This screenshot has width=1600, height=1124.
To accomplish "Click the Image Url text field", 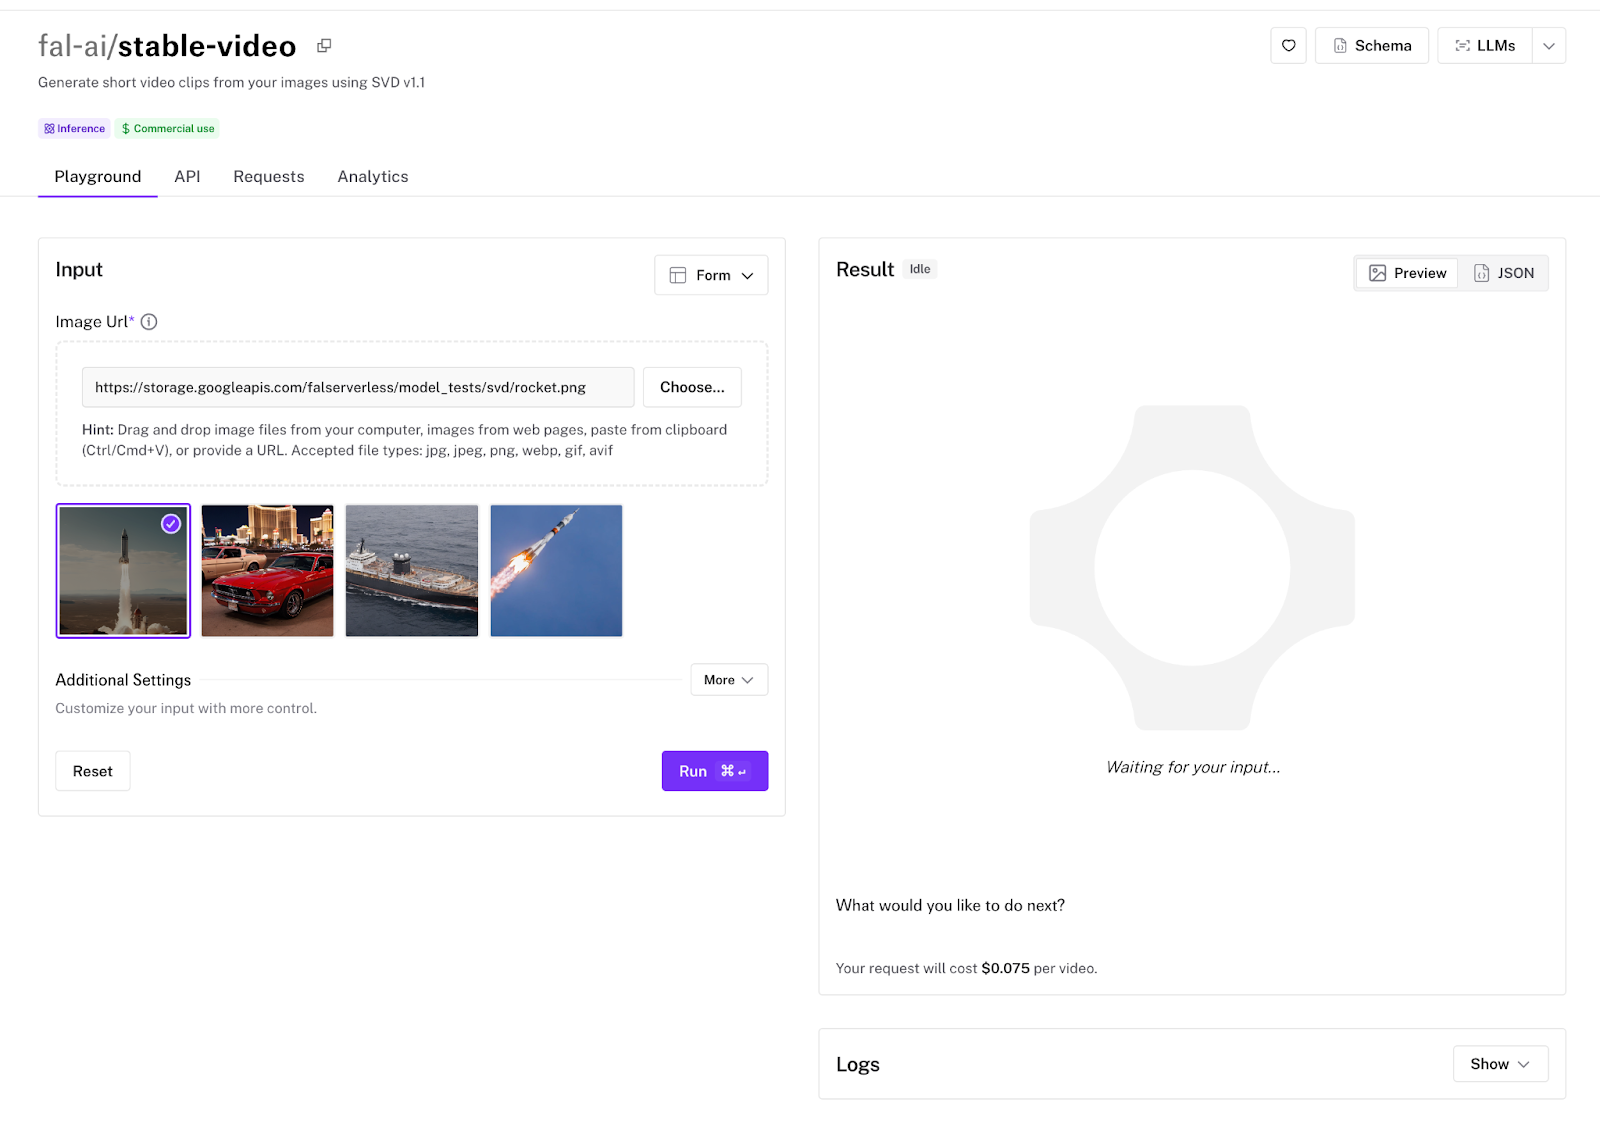I will (357, 387).
